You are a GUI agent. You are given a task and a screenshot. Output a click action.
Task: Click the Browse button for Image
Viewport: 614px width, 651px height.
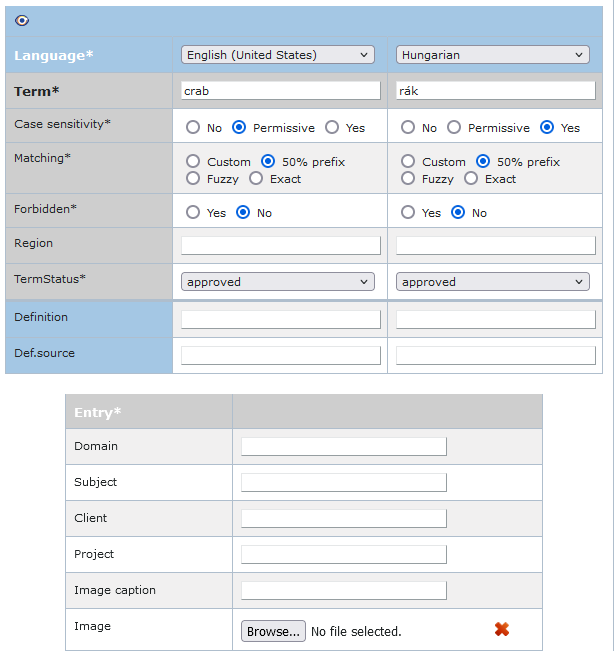[273, 631]
